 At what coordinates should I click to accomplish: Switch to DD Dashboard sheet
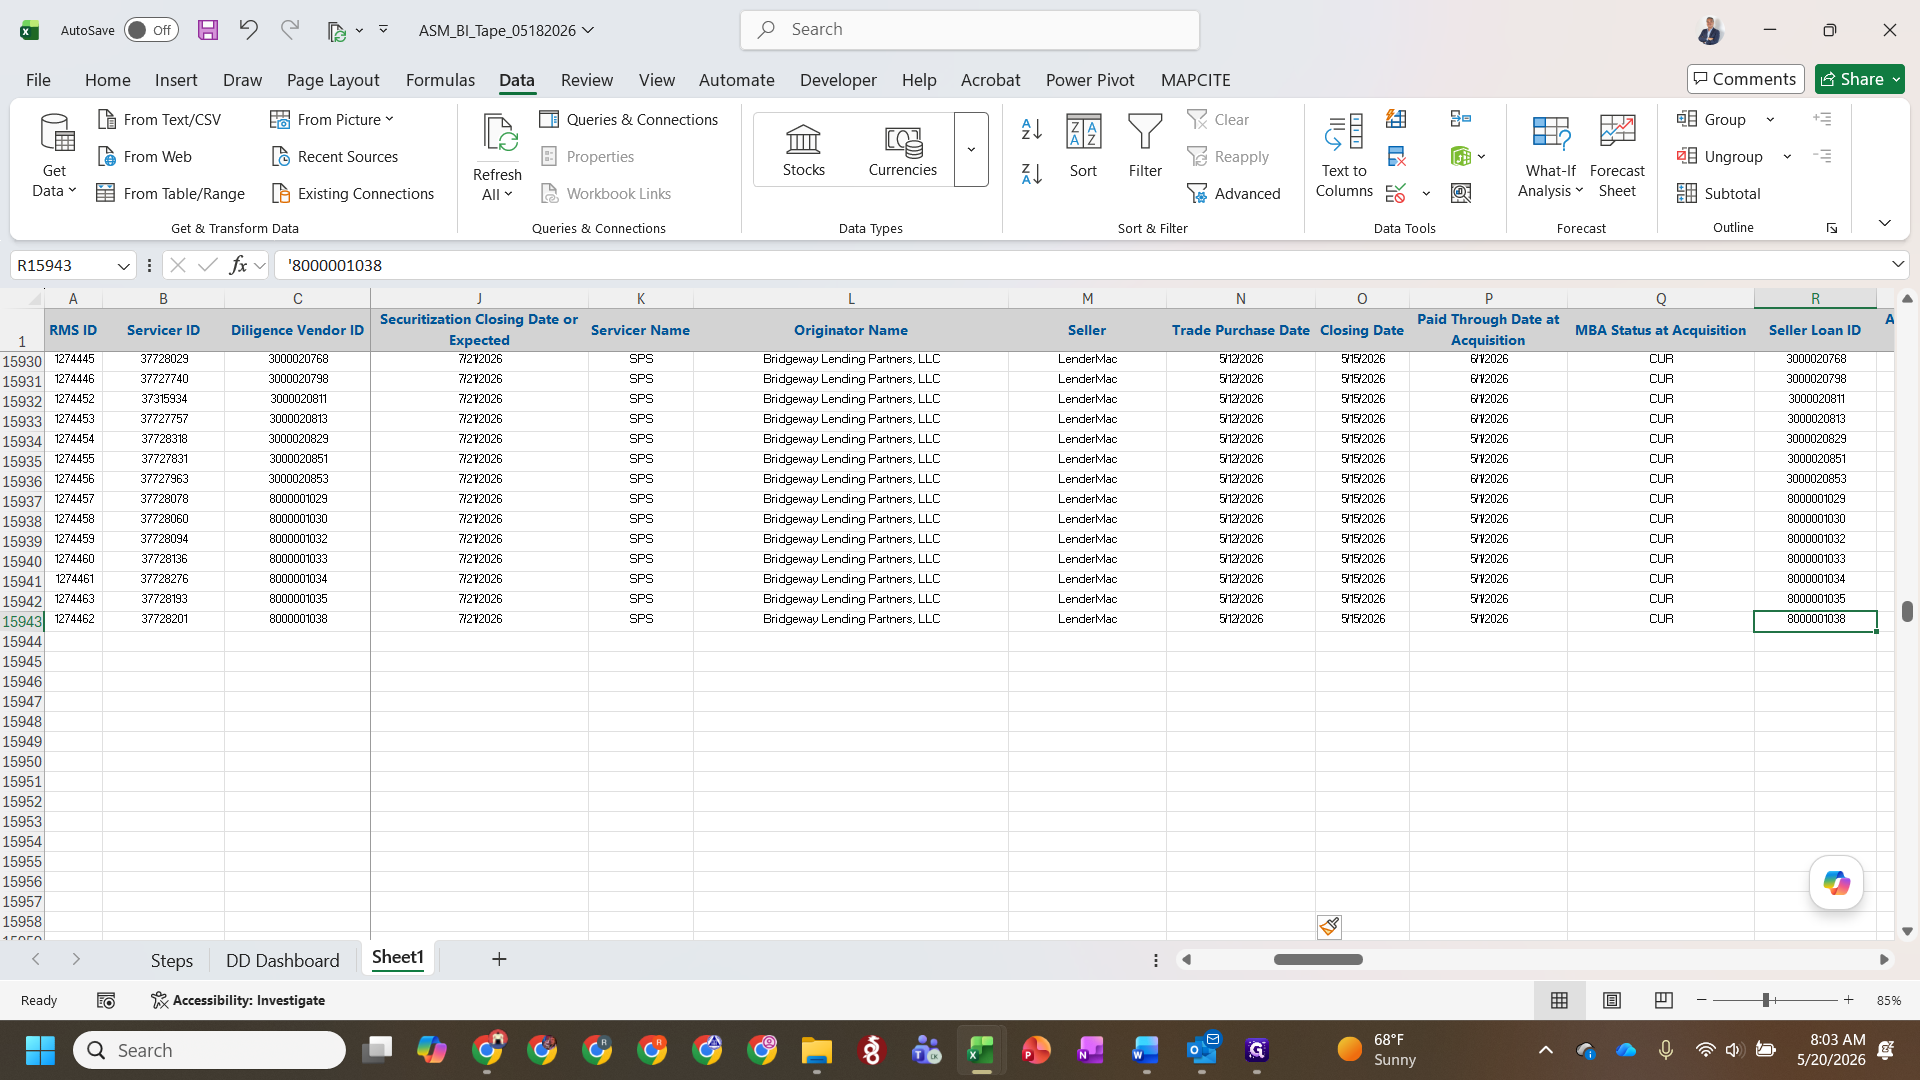pyautogui.click(x=282, y=960)
